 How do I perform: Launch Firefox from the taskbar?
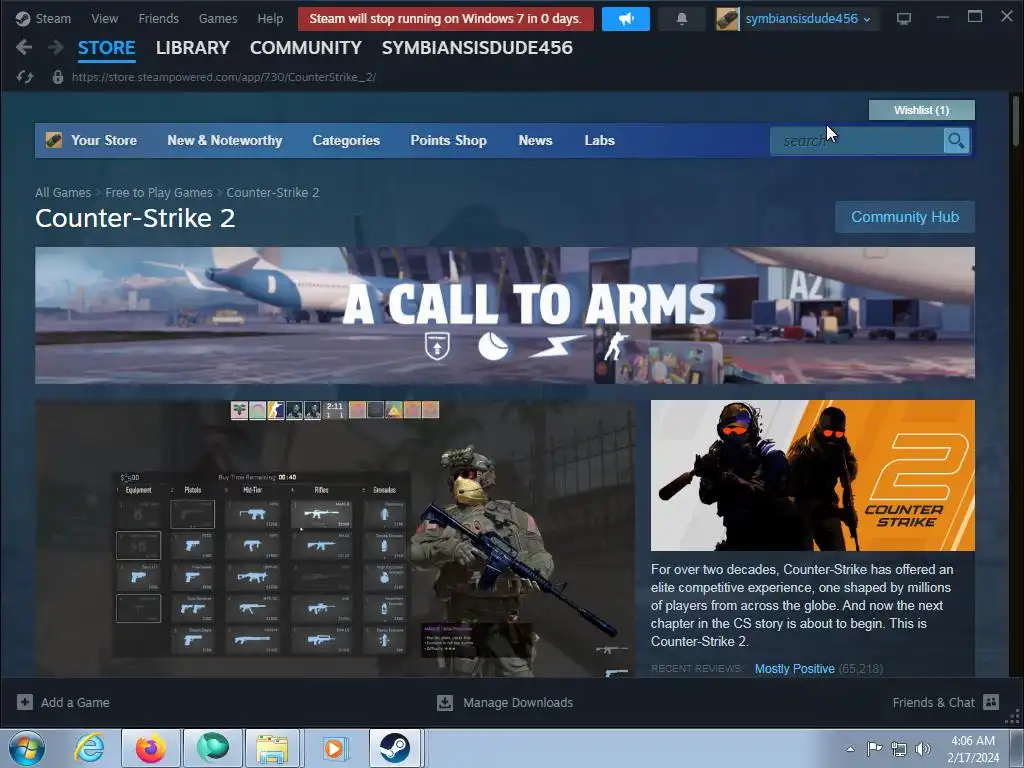click(151, 748)
